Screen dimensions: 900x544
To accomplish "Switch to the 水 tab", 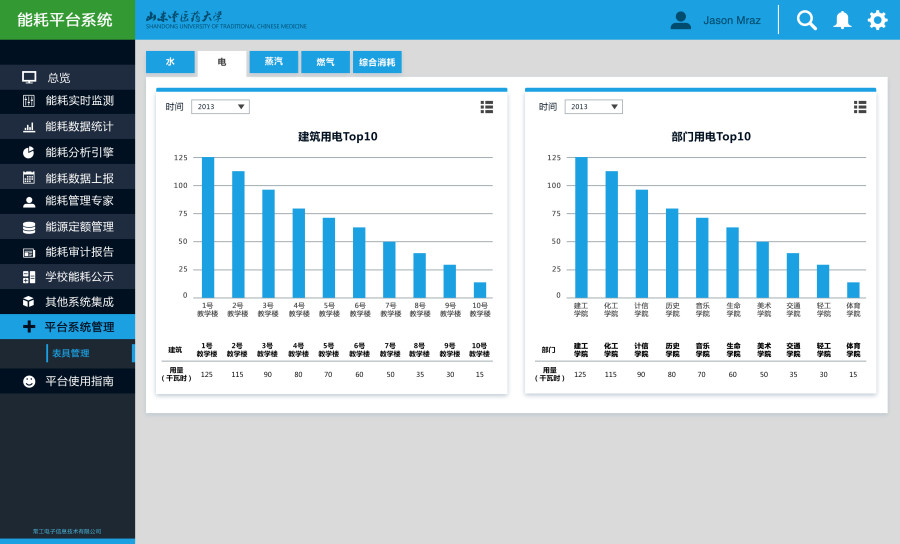I will pyautogui.click(x=170, y=62).
